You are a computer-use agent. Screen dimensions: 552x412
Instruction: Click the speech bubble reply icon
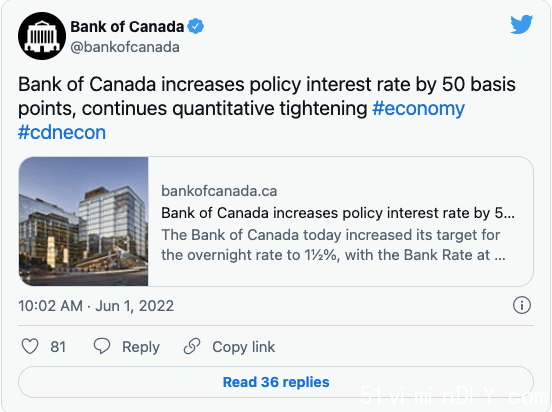click(102, 346)
